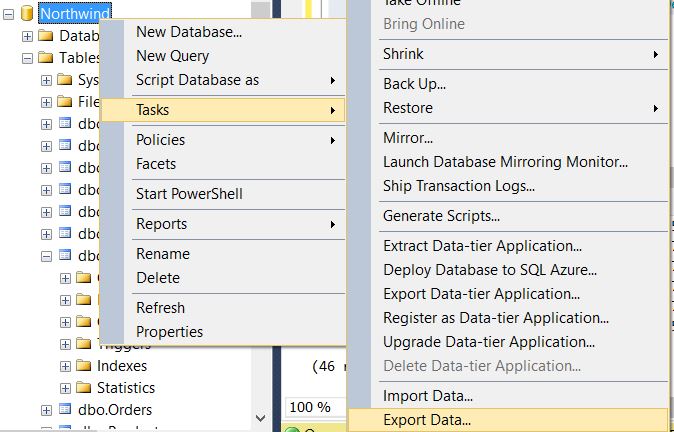
Task: Choose New Database... from the context menu
Action: click(x=224, y=32)
